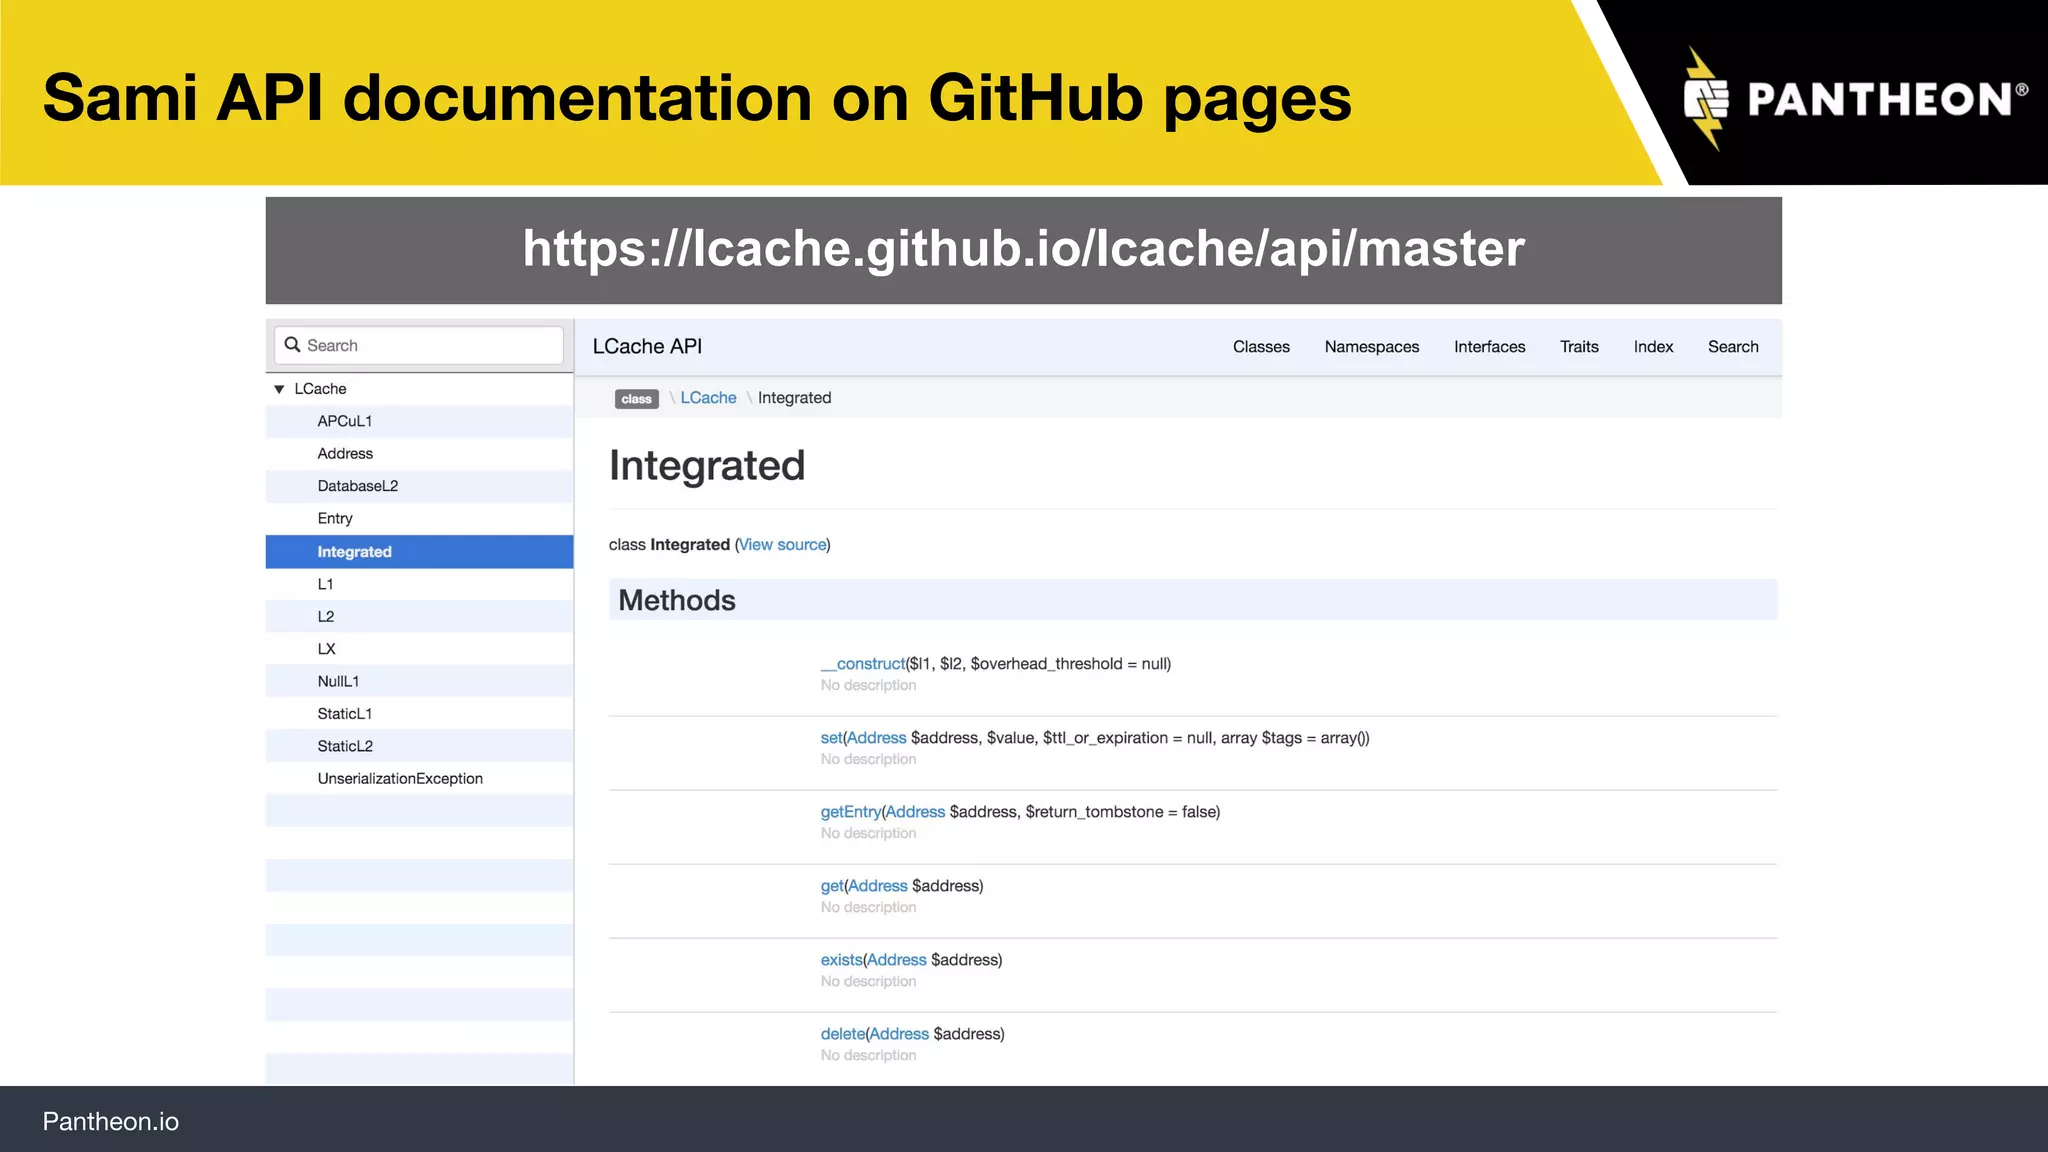2048x1152 pixels.
Task: Open the getEntry method link
Action: pos(850,812)
